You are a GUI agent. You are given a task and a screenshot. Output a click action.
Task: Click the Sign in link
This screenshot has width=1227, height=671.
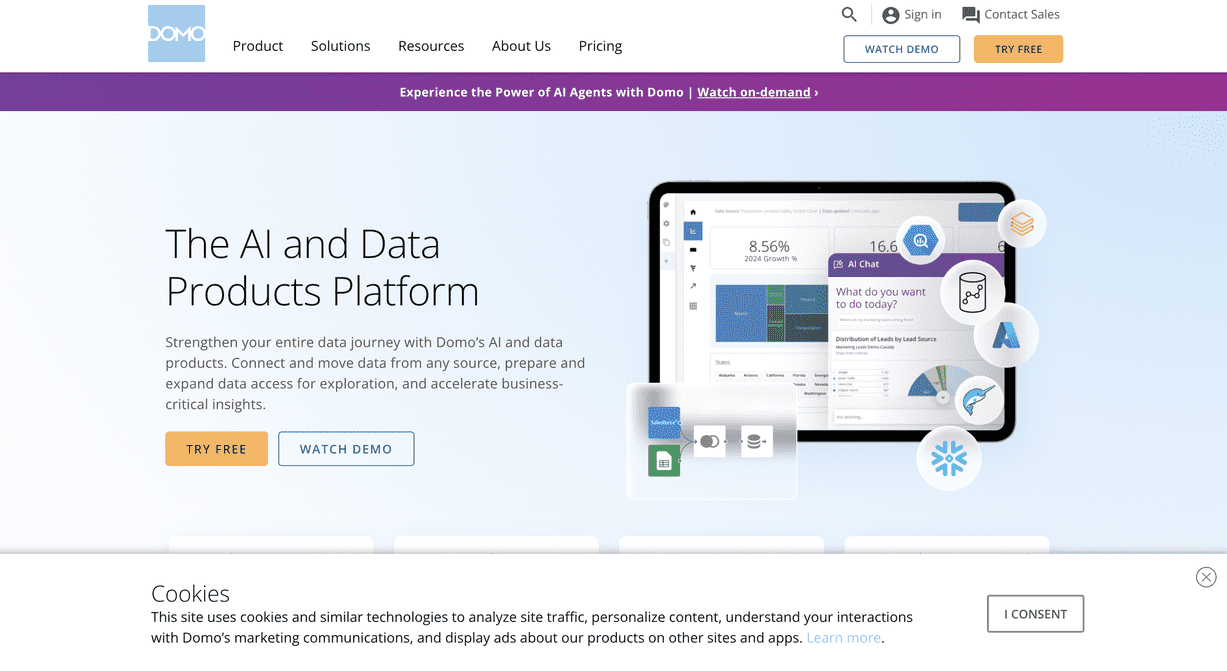point(912,14)
